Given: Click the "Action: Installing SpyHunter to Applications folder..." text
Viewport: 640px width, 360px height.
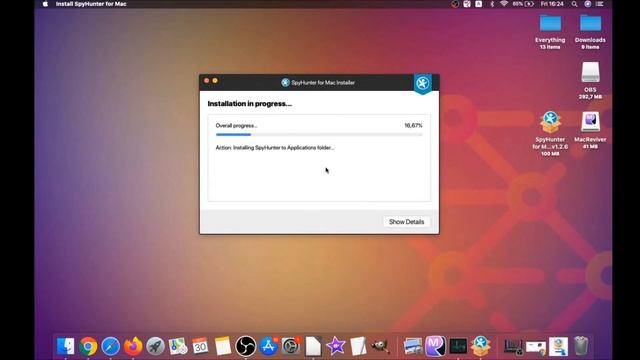Looking at the screenshot, I should pyautogui.click(x=275, y=148).
